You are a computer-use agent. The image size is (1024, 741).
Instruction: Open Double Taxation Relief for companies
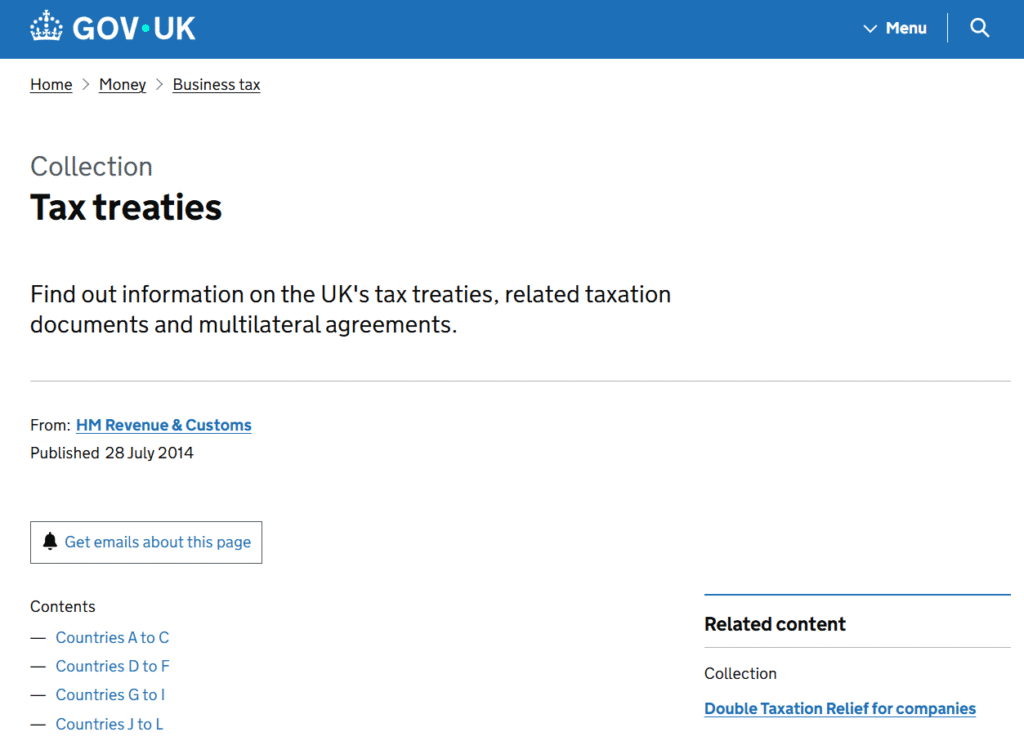840,709
